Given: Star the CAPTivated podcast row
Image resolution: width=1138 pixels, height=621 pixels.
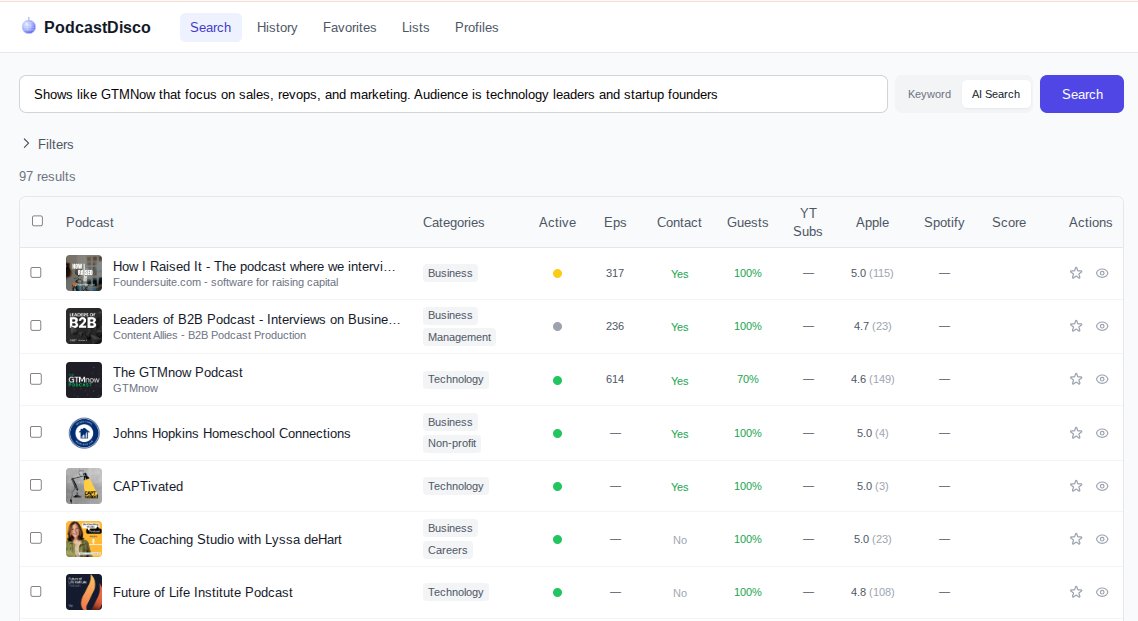Looking at the screenshot, I should 1076,486.
